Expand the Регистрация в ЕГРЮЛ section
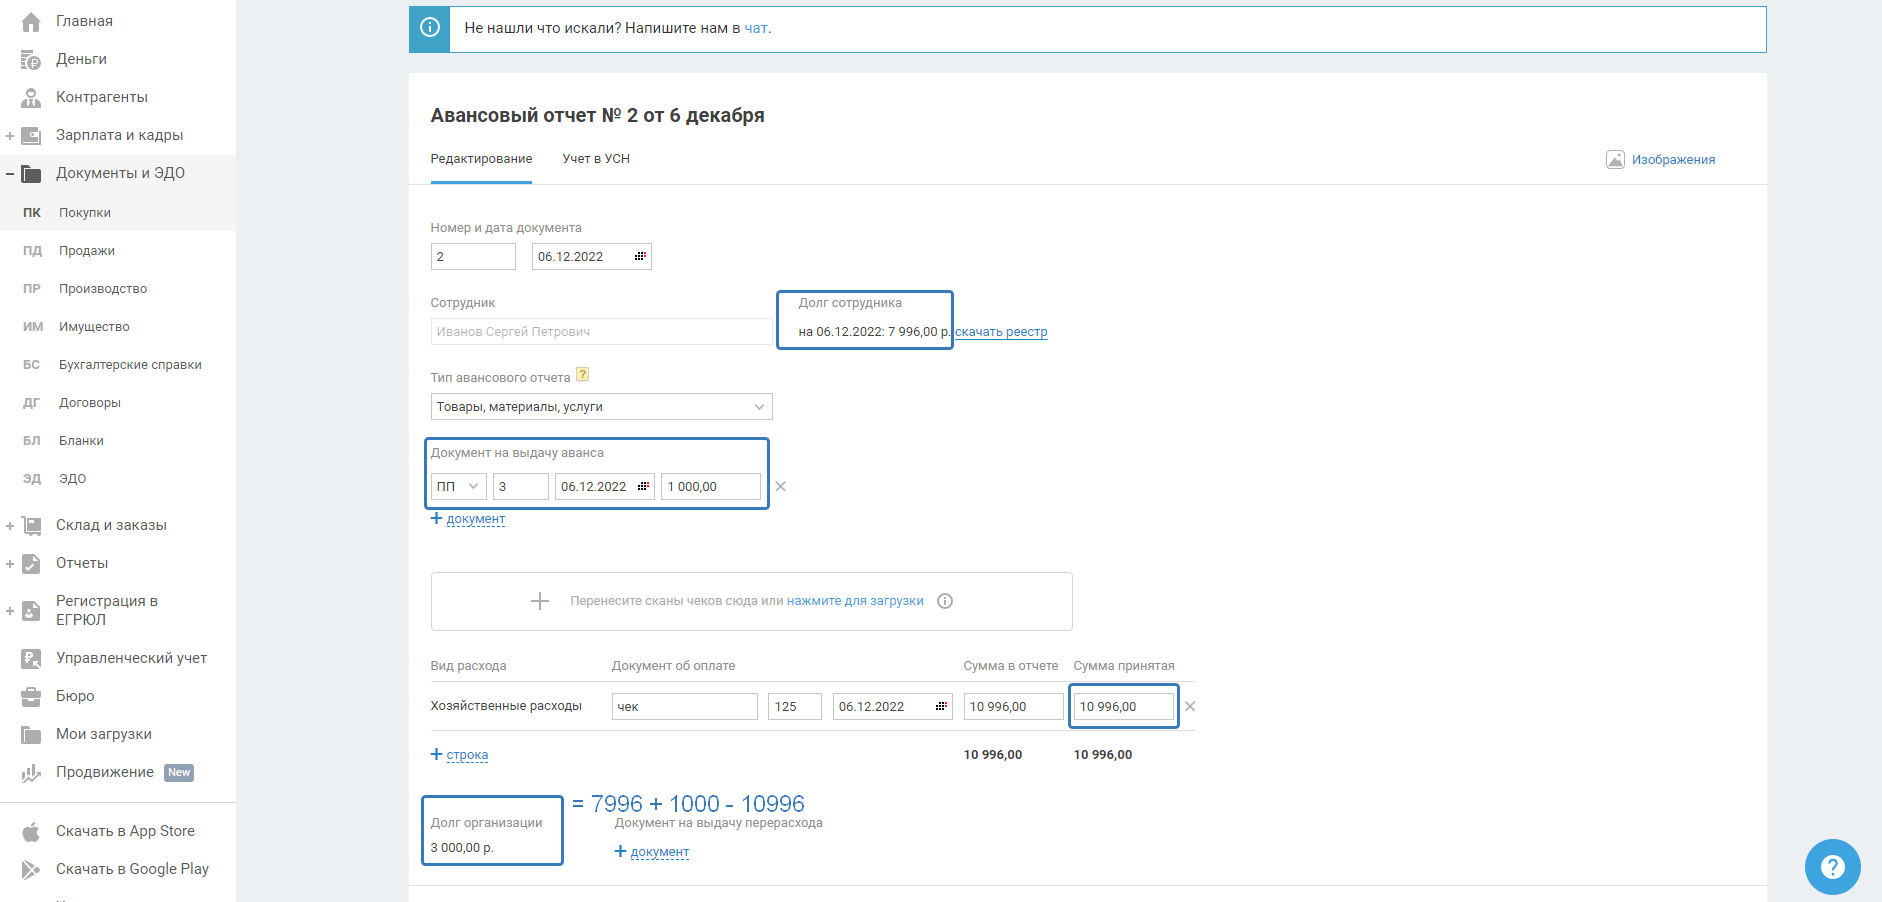1882x902 pixels. point(9,611)
